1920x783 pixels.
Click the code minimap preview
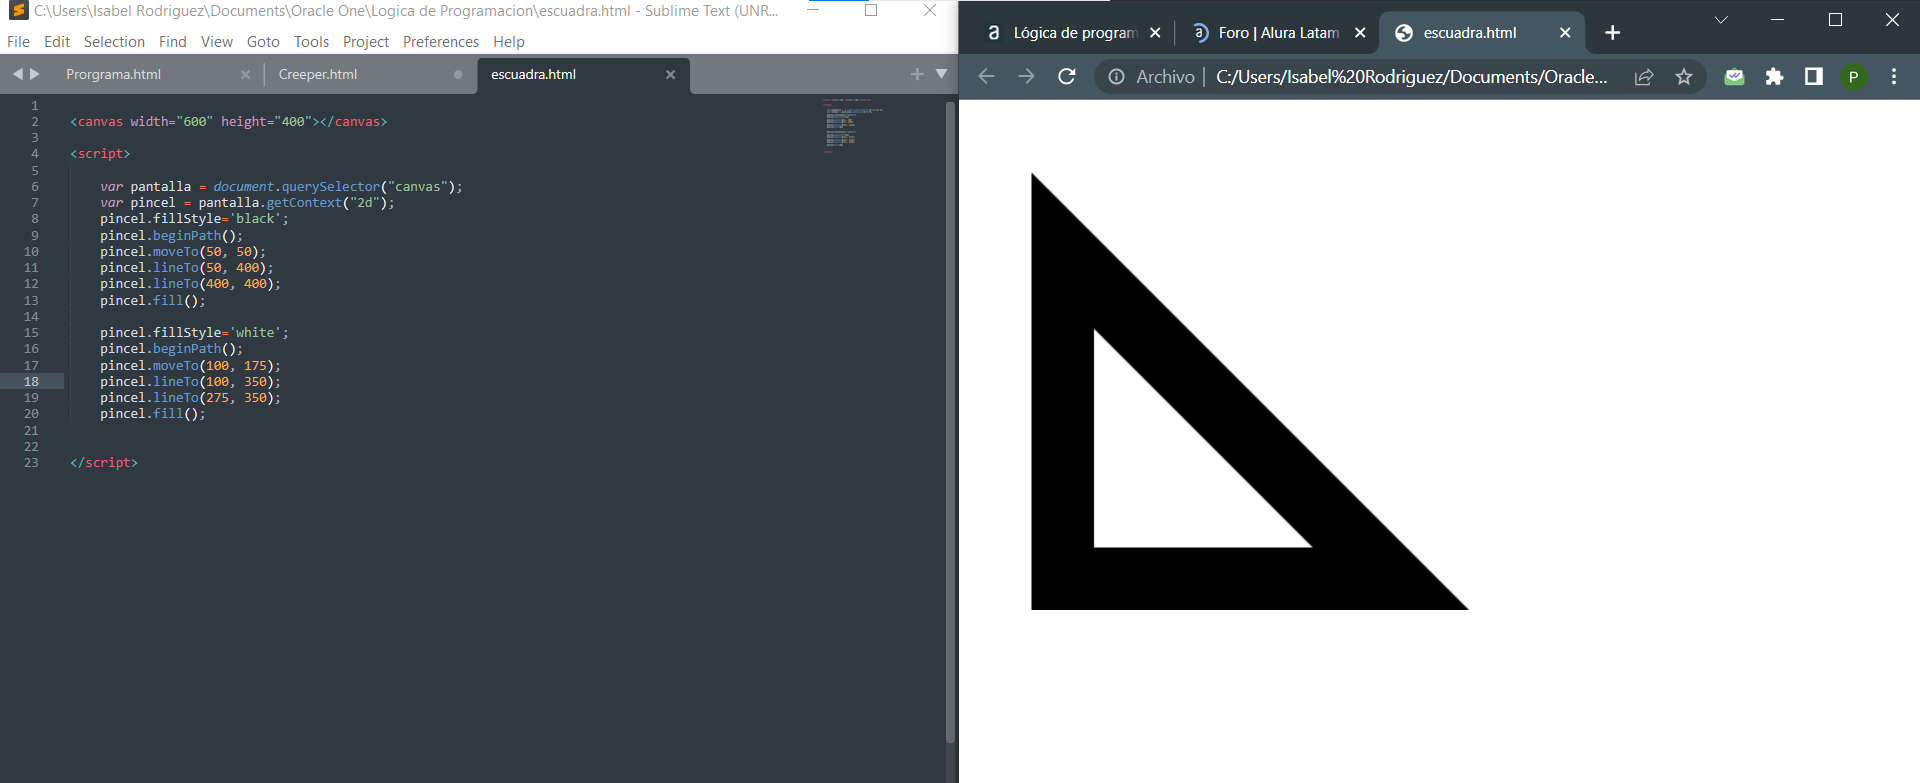852,125
